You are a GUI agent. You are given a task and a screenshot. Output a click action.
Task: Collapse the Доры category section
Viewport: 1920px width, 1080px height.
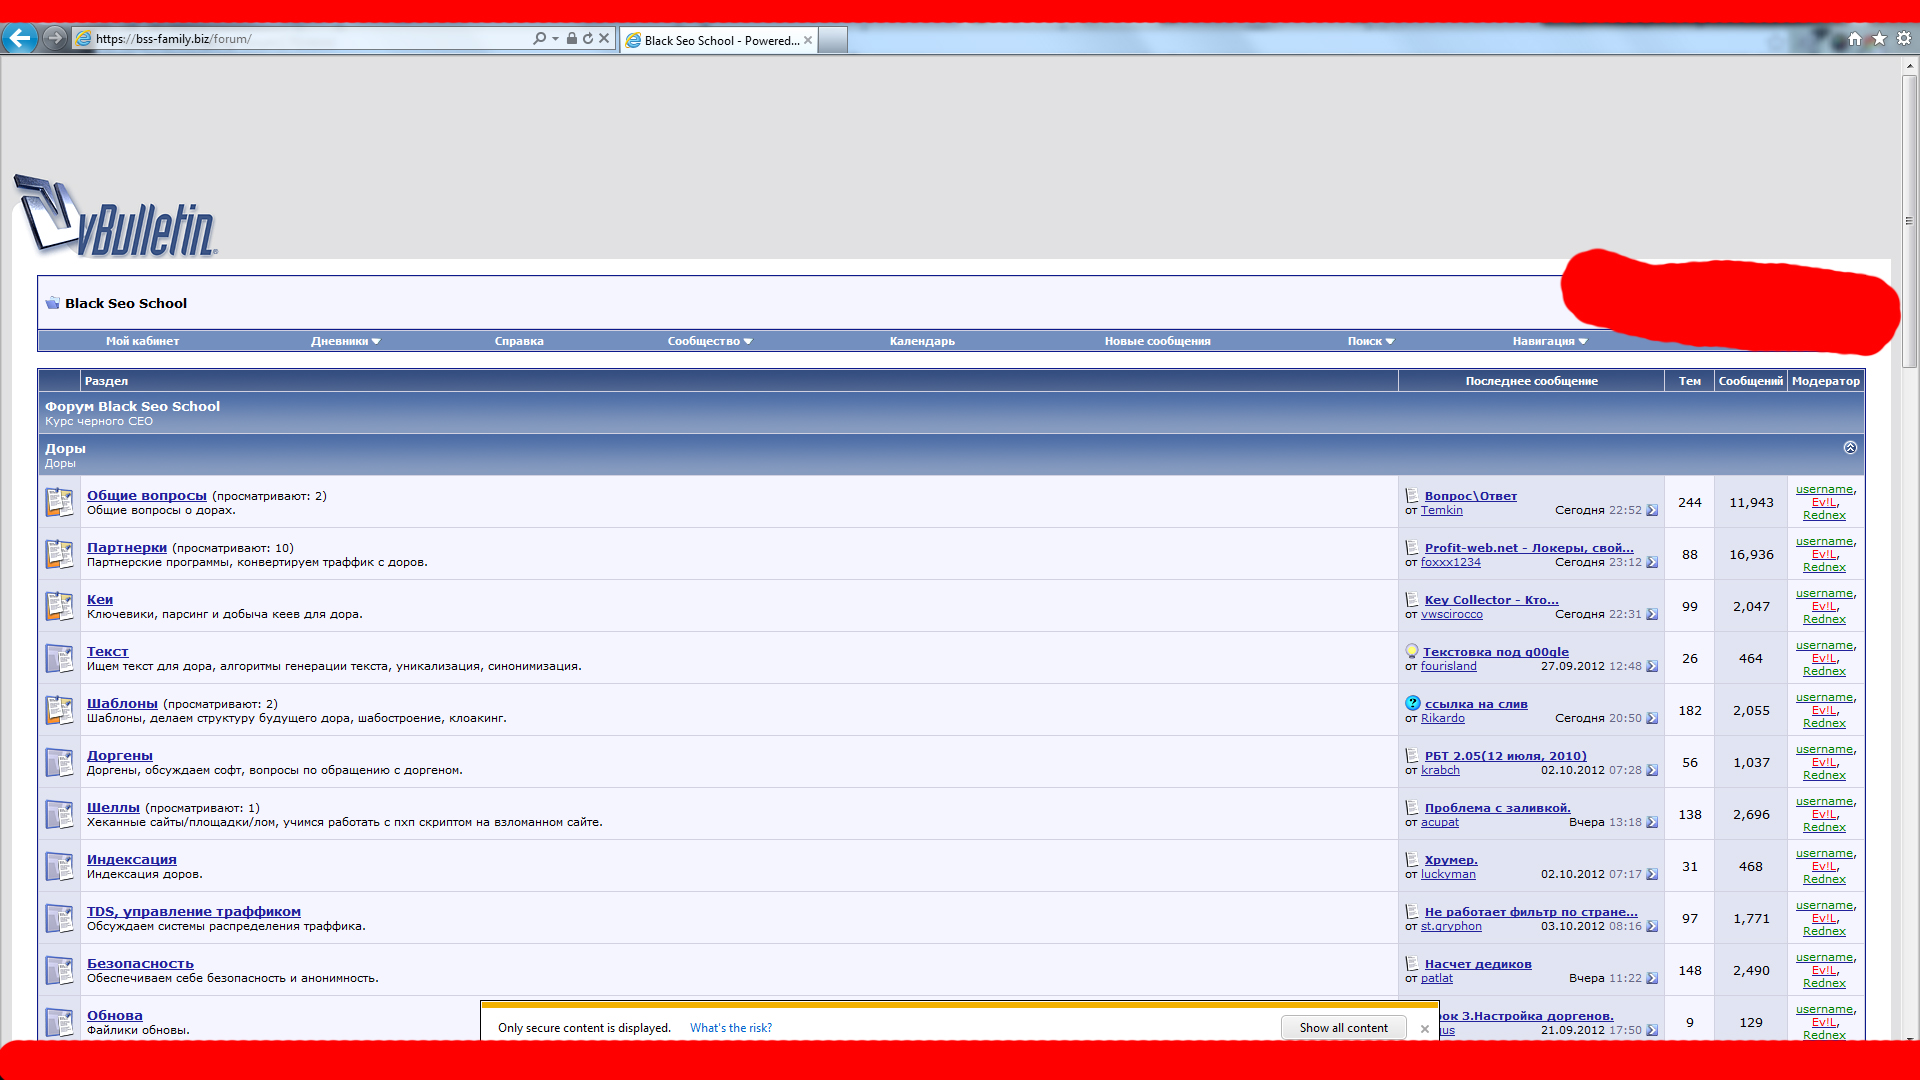click(x=1850, y=447)
